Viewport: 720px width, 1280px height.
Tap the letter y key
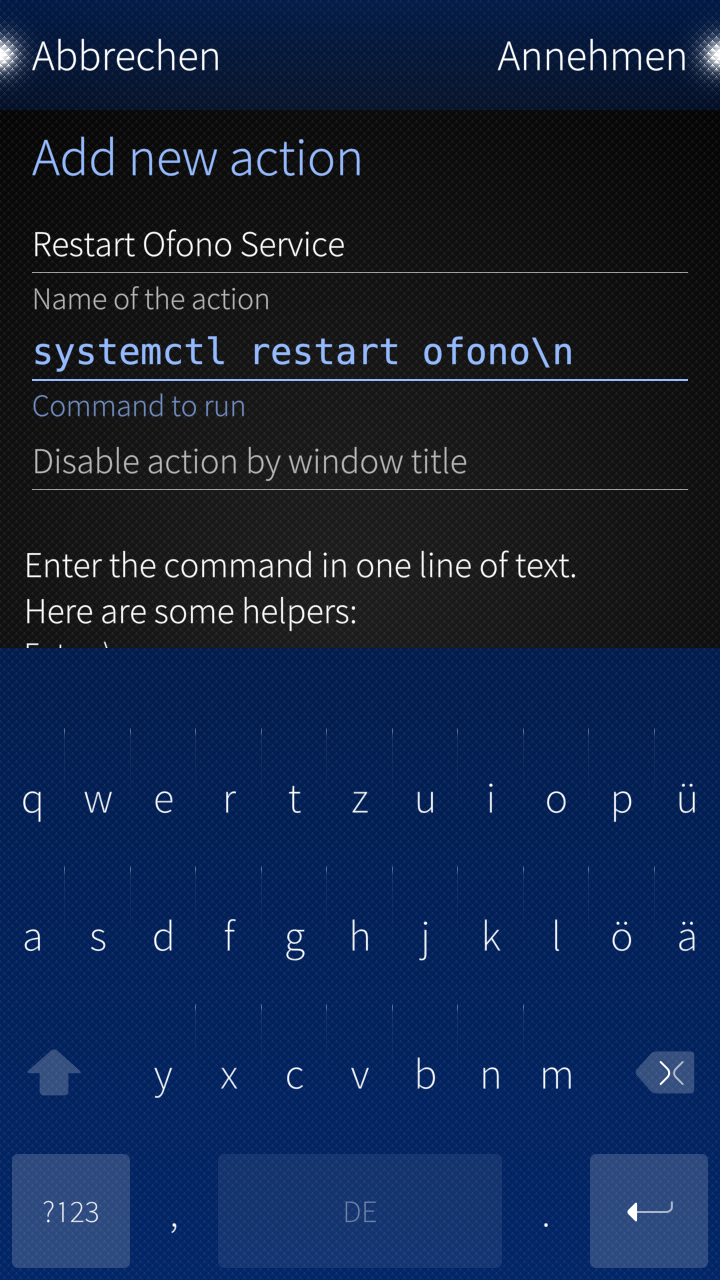coord(163,1075)
